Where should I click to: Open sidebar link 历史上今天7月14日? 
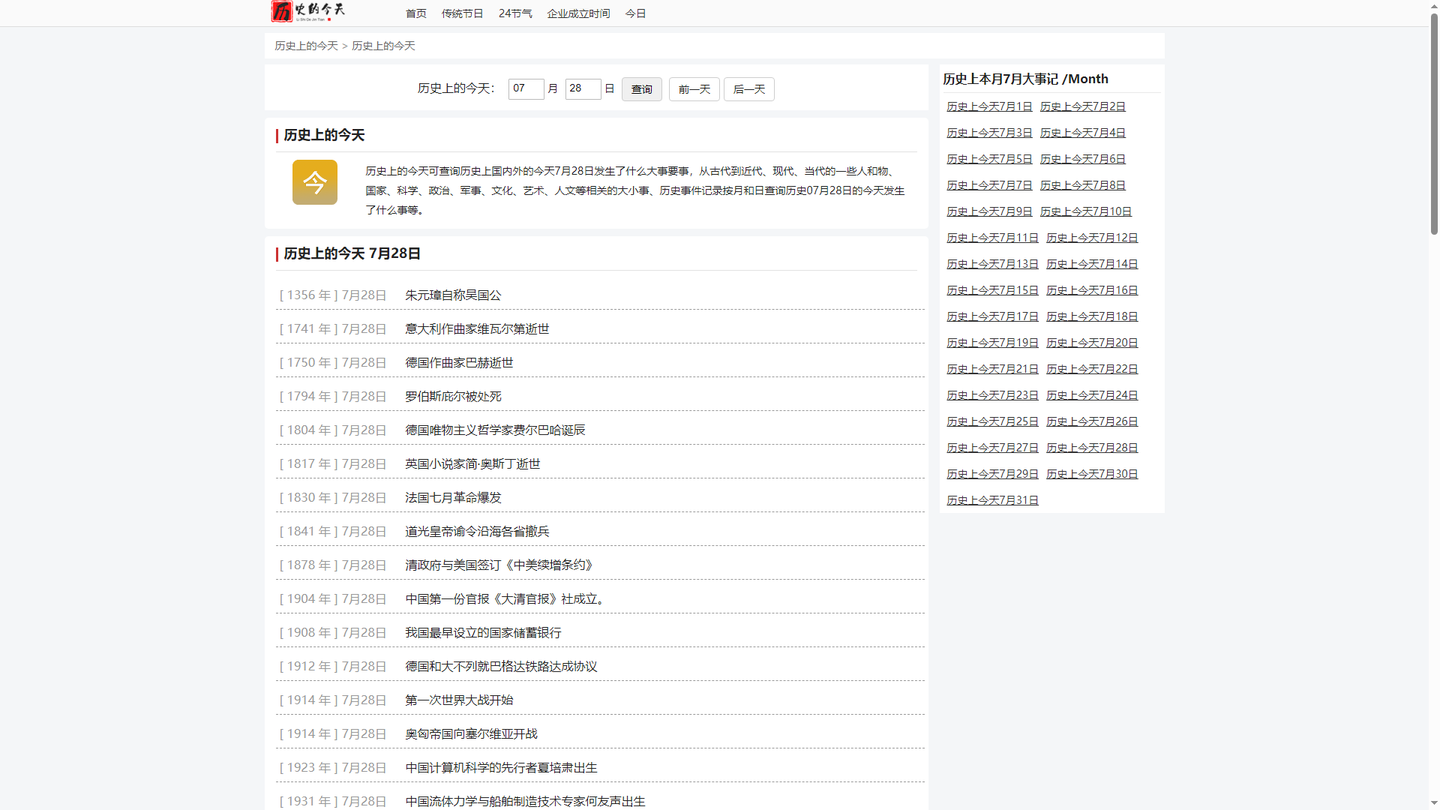pyautogui.click(x=1092, y=264)
